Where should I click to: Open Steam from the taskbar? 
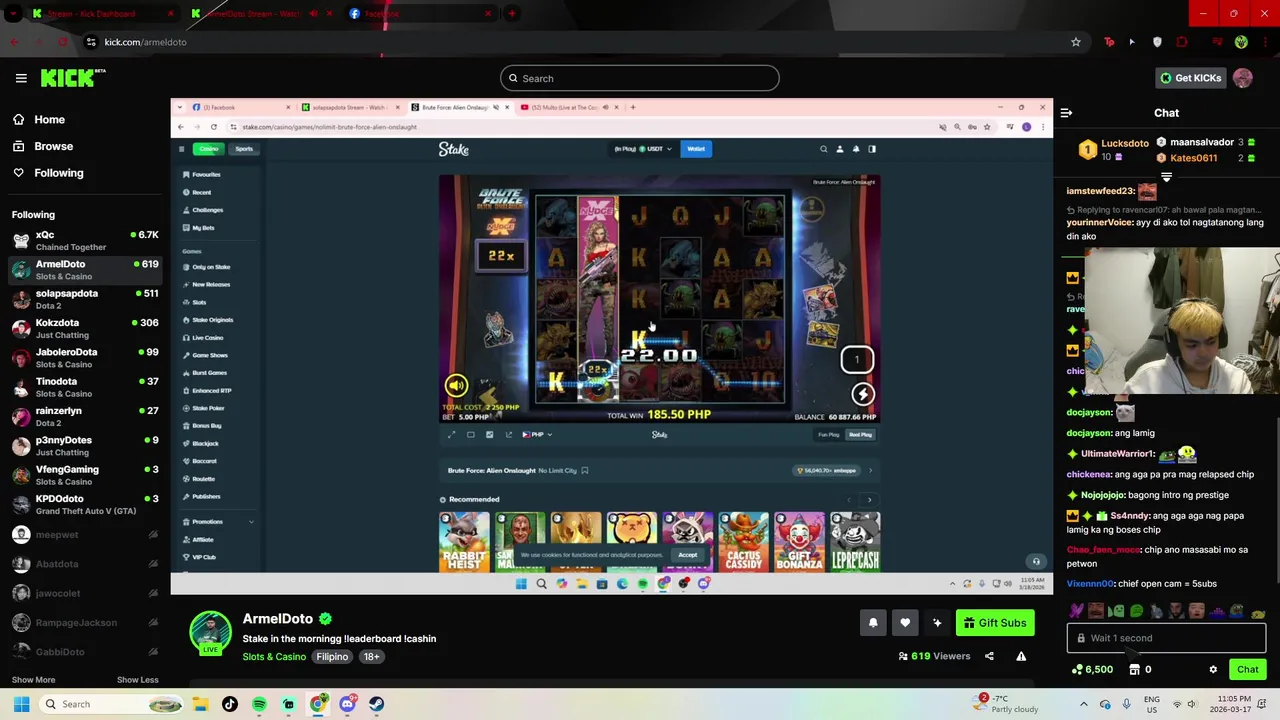[x=376, y=704]
